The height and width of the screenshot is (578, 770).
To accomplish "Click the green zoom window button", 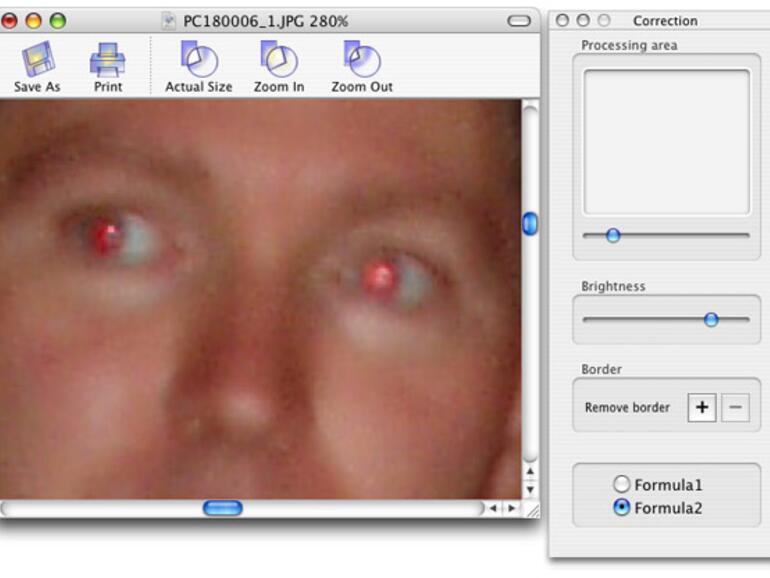I will [58, 21].
